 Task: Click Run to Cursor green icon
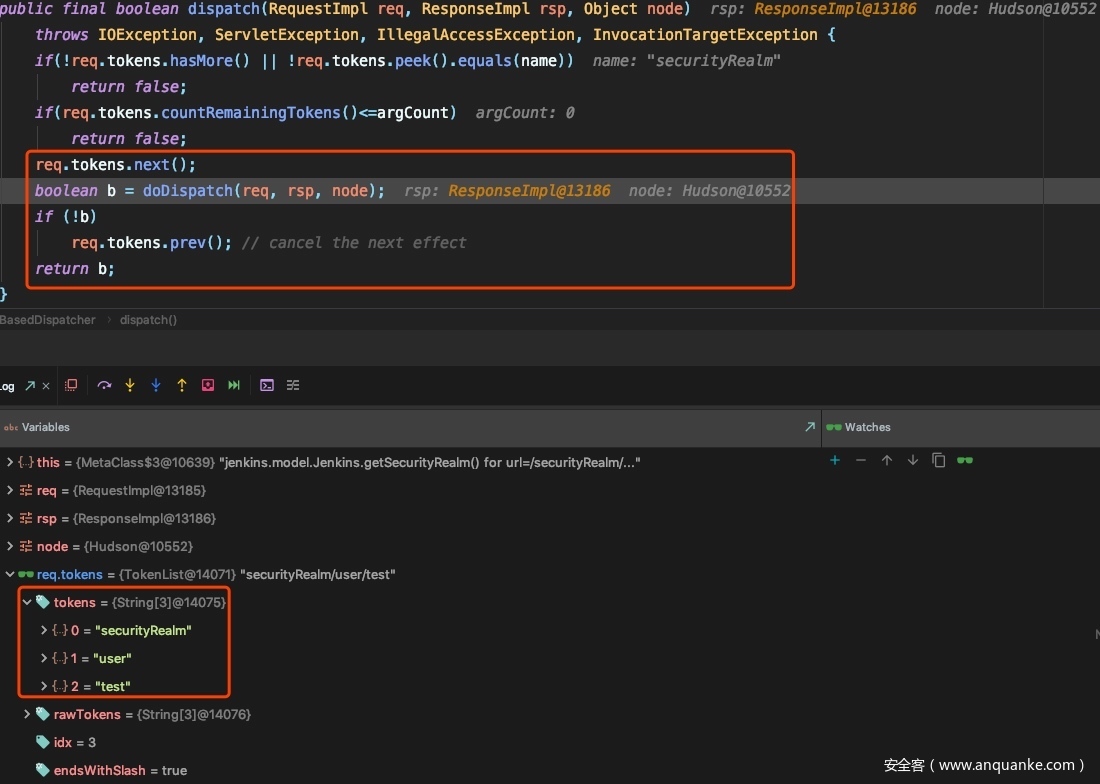point(234,385)
